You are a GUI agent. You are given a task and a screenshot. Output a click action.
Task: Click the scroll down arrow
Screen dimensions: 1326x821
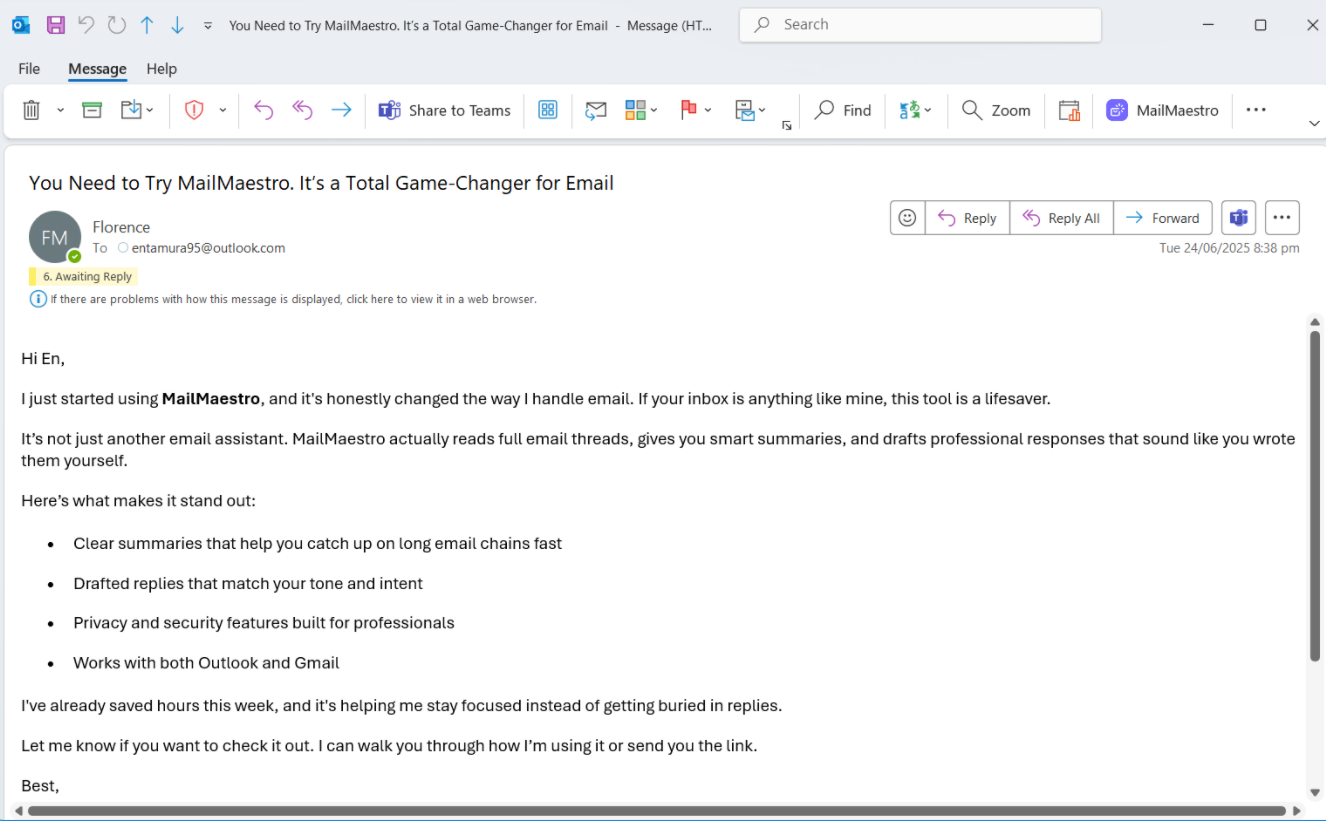coord(1315,792)
